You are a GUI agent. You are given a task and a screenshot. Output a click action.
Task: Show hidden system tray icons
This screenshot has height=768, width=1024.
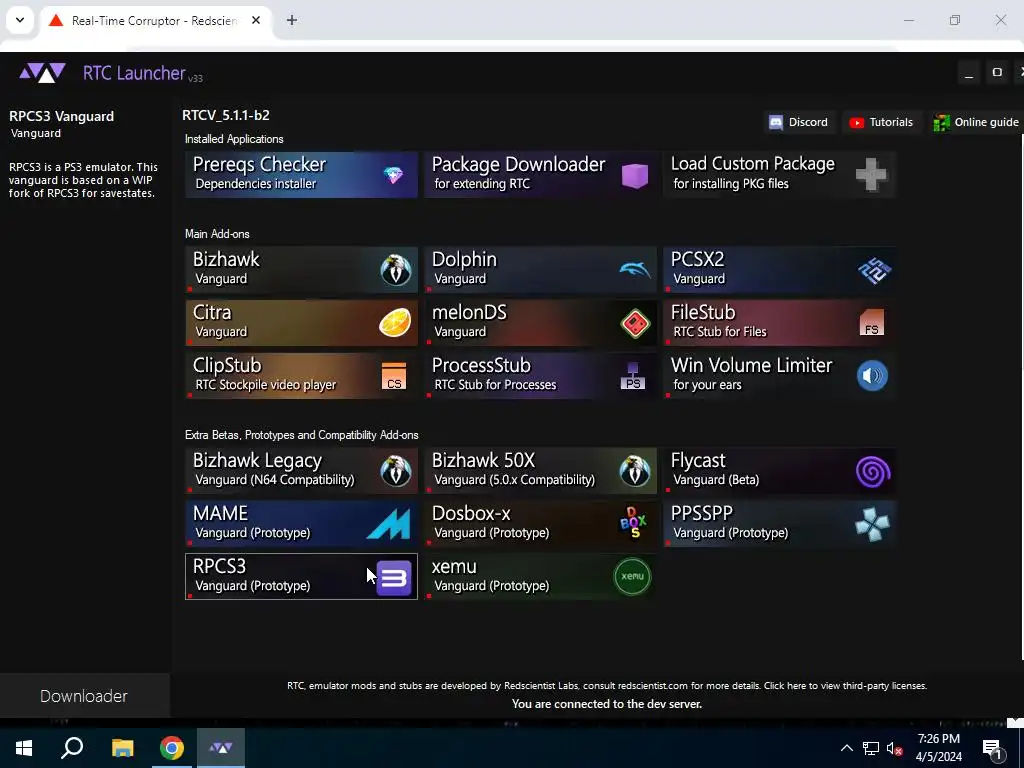846,748
